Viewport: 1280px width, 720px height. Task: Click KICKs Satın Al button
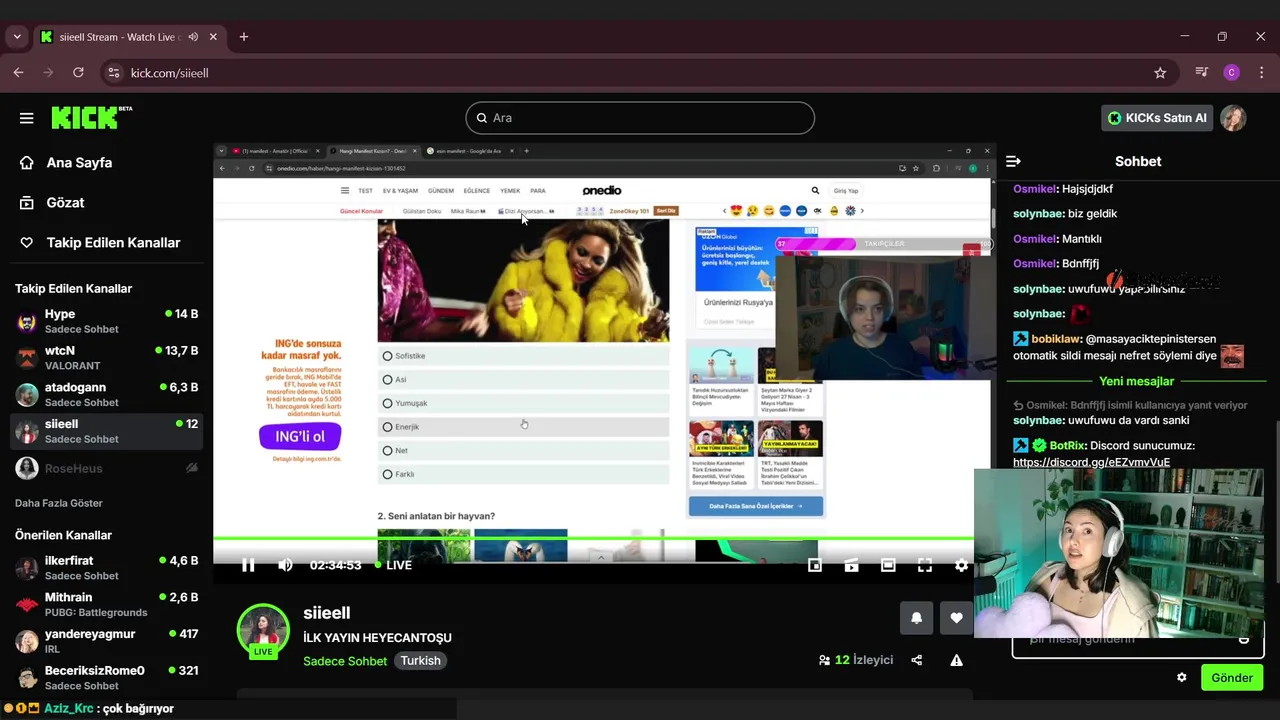(x=1157, y=118)
